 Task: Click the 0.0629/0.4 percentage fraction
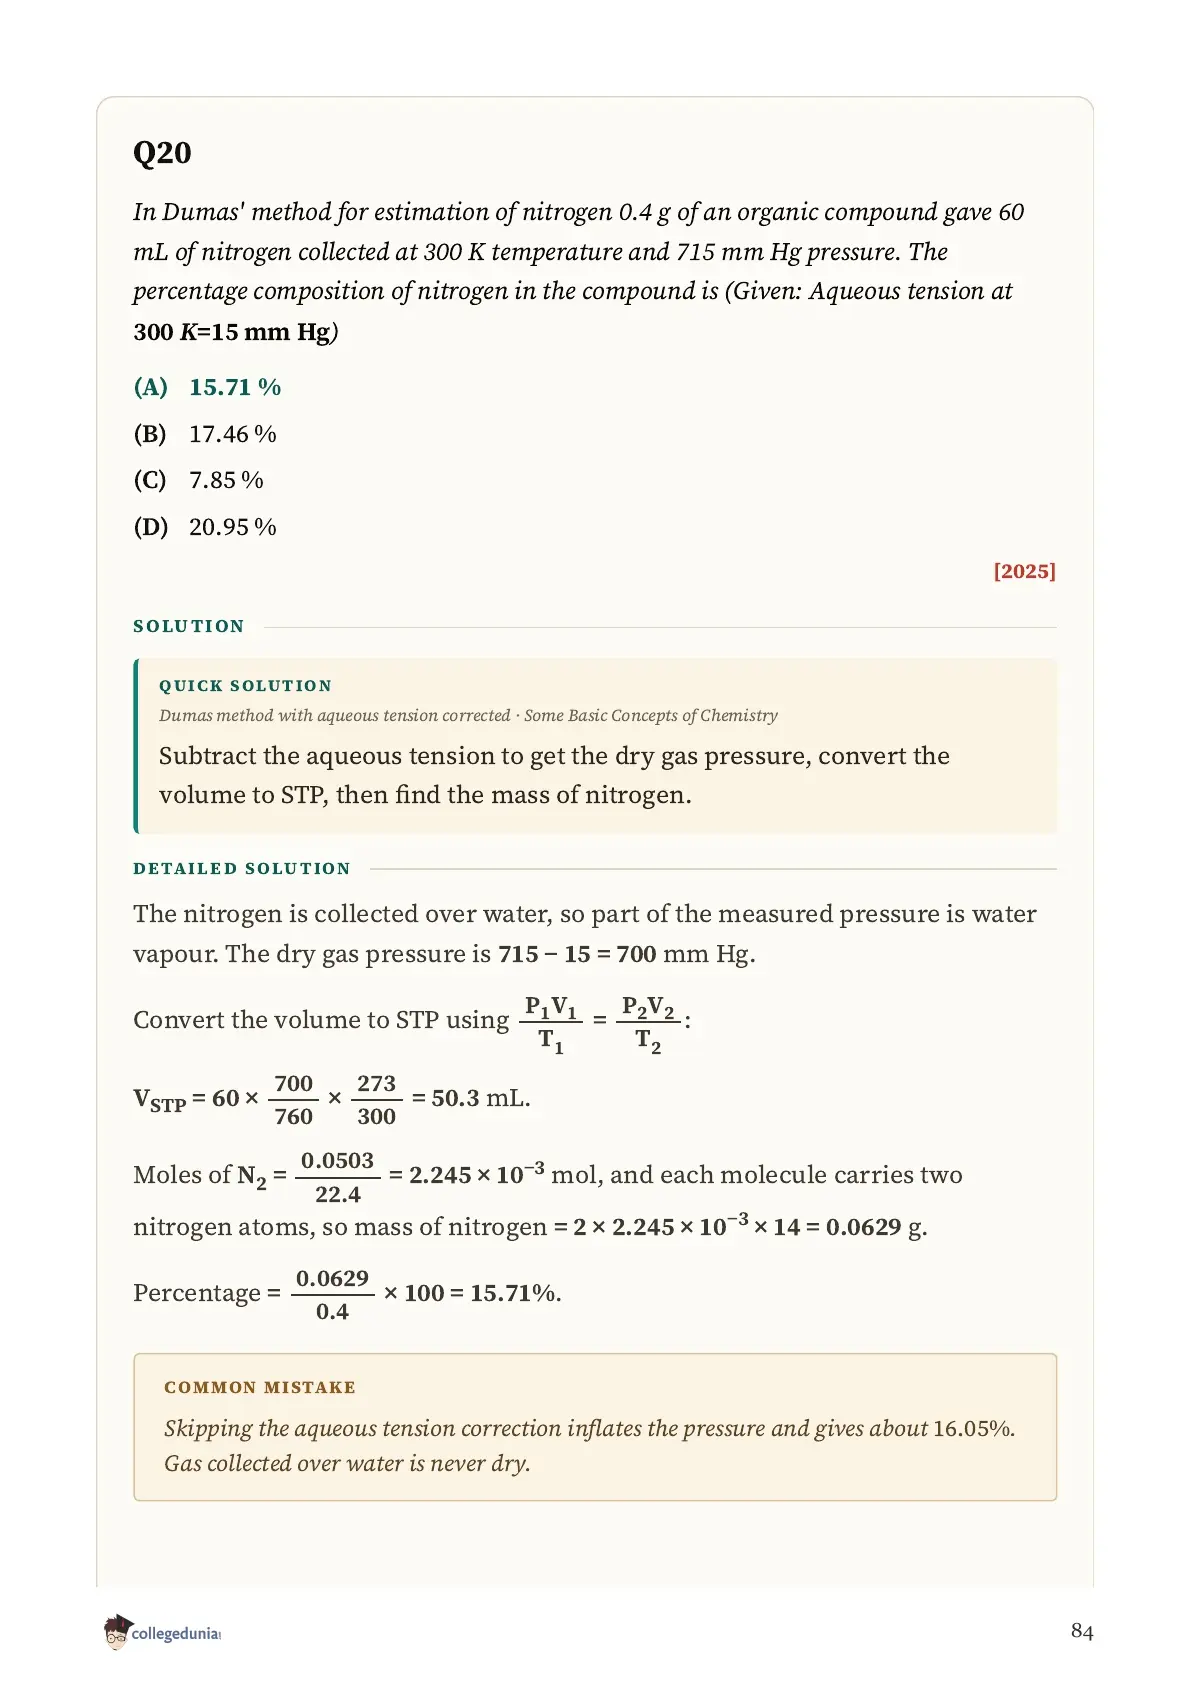332,1295
